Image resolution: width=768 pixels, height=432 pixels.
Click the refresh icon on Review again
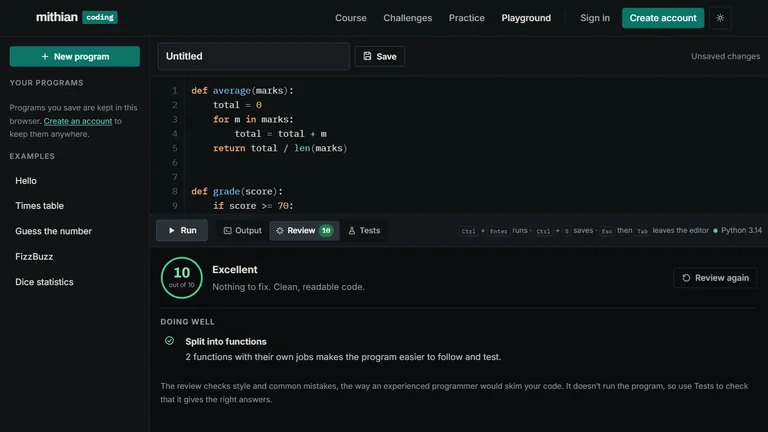[686, 278]
